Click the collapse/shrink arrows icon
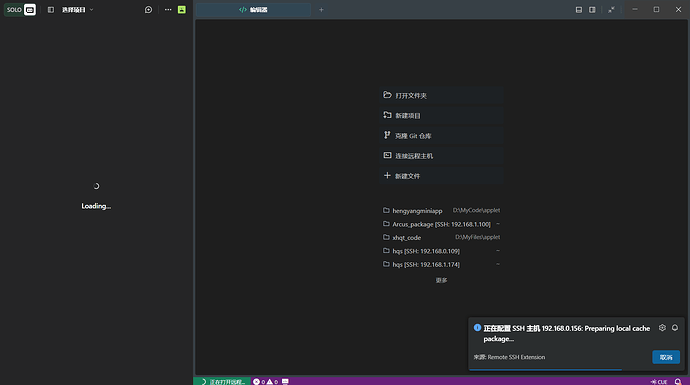Image resolution: width=690 pixels, height=385 pixels. pos(611,10)
